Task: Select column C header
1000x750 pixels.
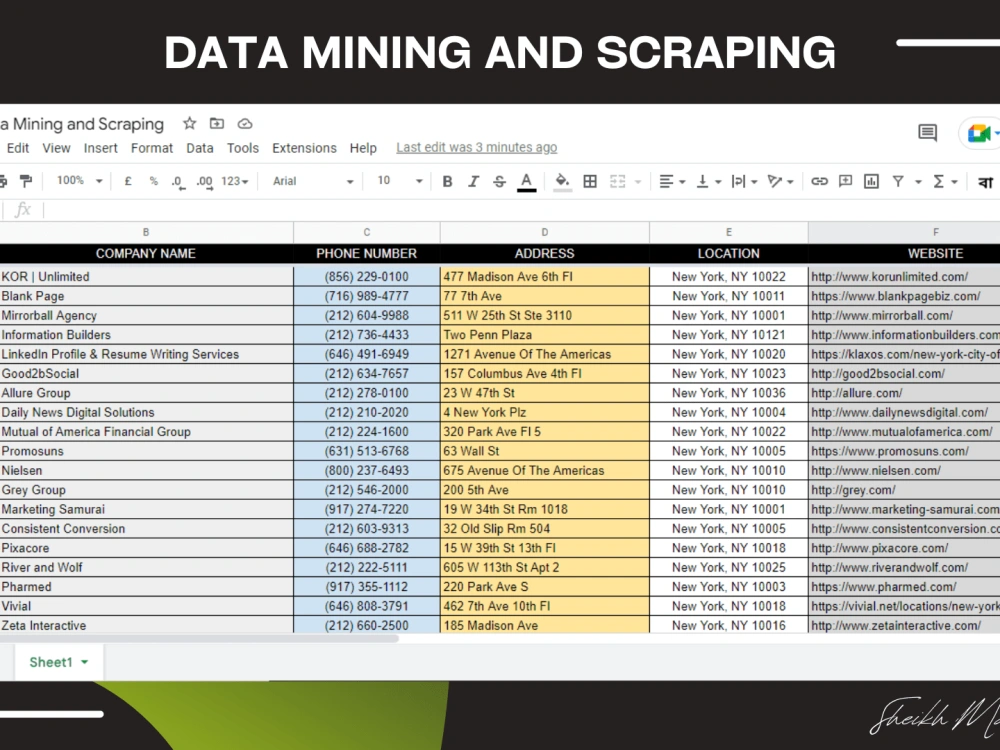Action: (x=367, y=232)
